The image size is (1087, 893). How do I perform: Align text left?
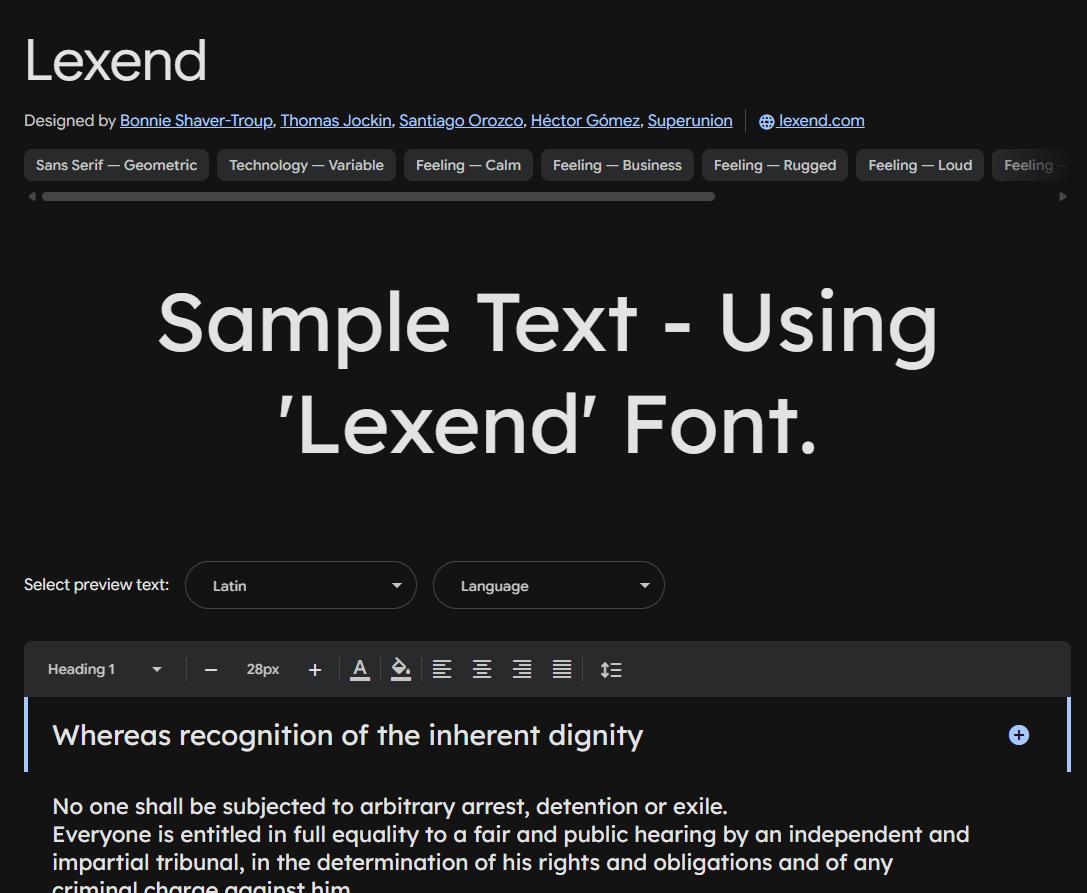click(x=442, y=670)
